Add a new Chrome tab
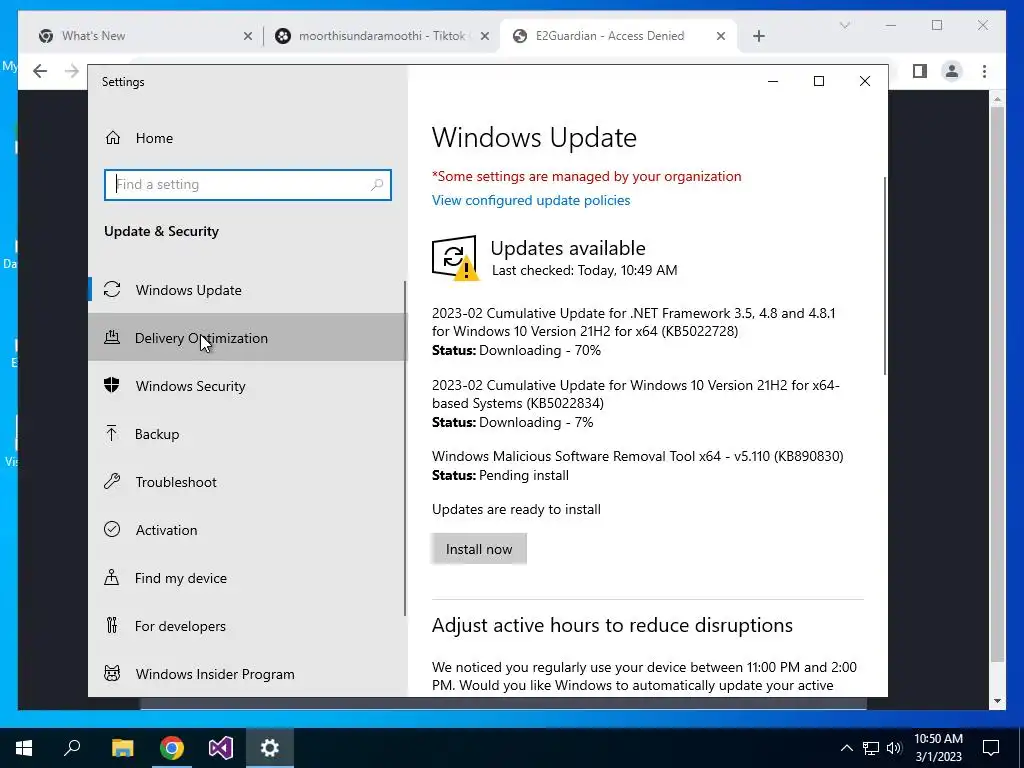 click(758, 36)
